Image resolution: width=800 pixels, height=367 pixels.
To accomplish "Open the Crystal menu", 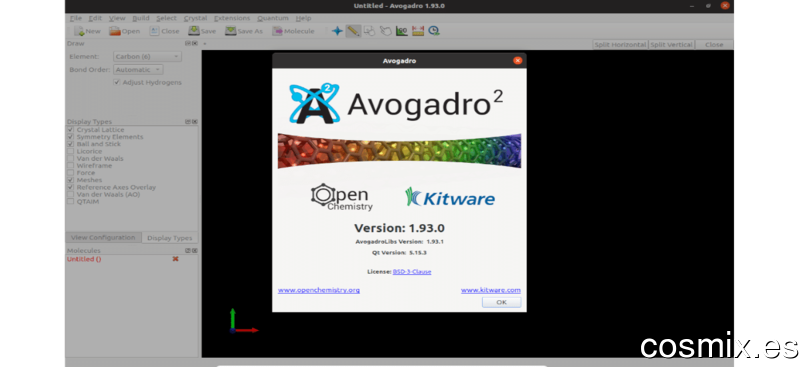I will [195, 18].
